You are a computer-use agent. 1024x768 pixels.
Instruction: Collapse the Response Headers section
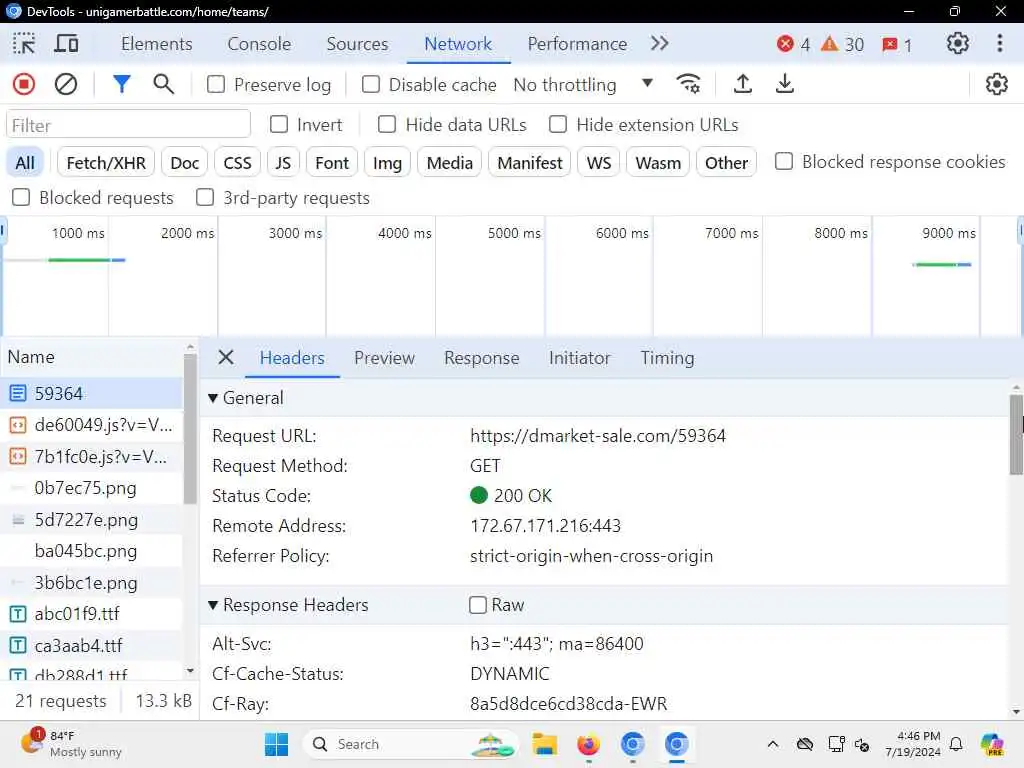[x=213, y=605]
